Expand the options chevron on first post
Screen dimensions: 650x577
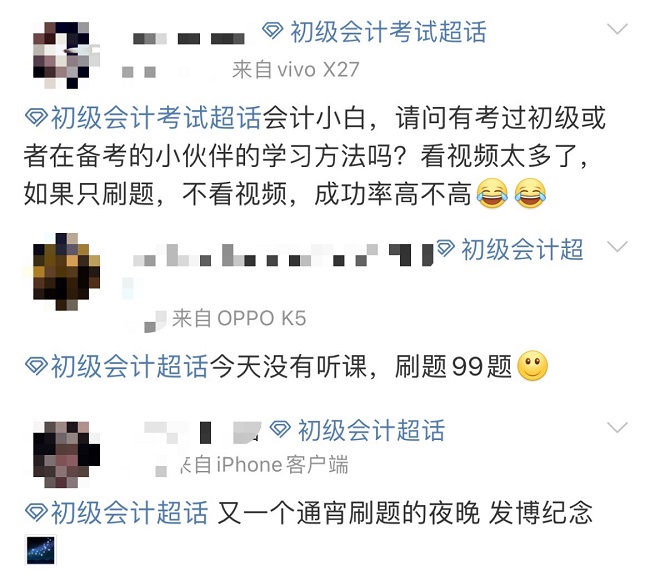pyautogui.click(x=617, y=29)
